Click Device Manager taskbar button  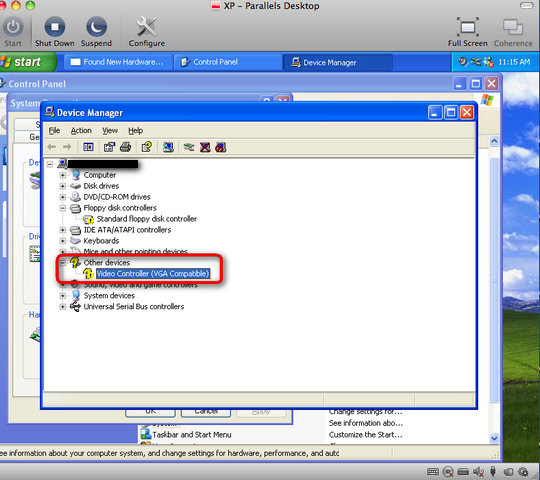(x=338, y=62)
